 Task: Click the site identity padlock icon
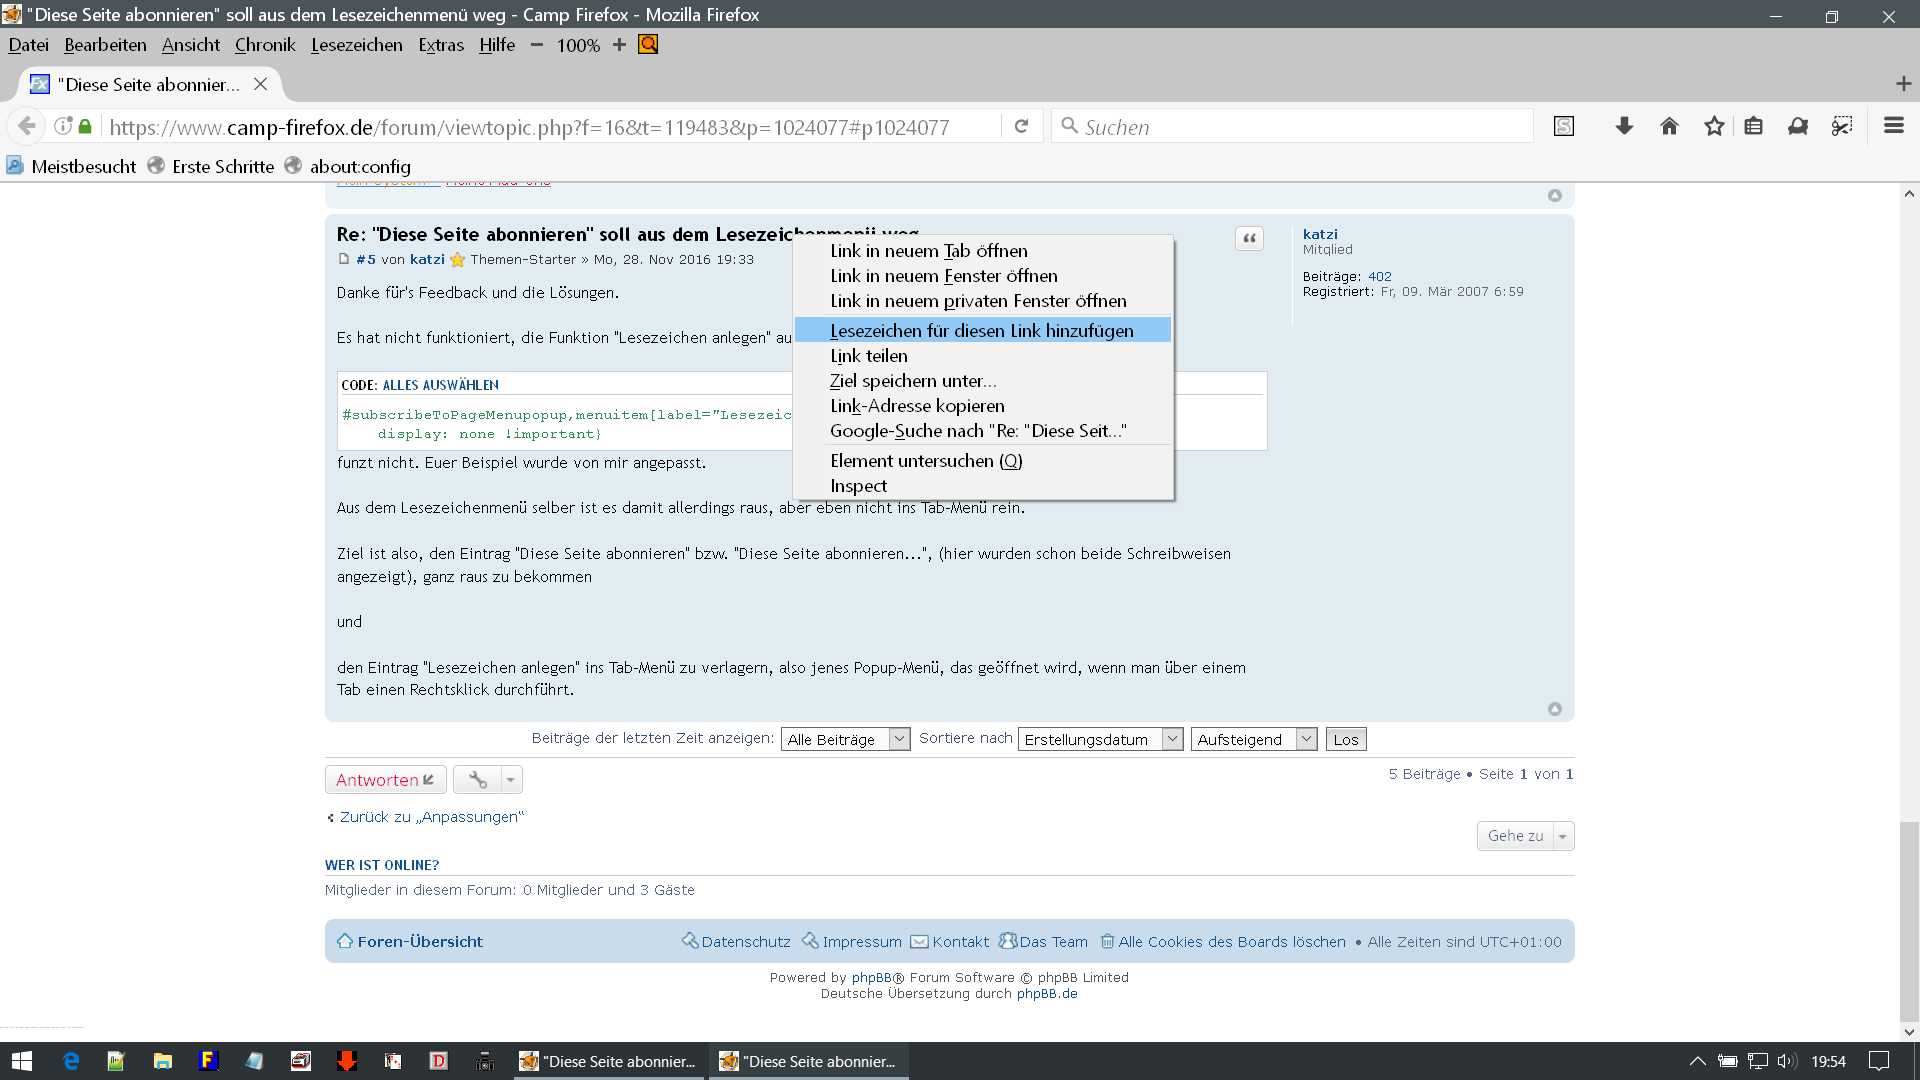pos(85,126)
